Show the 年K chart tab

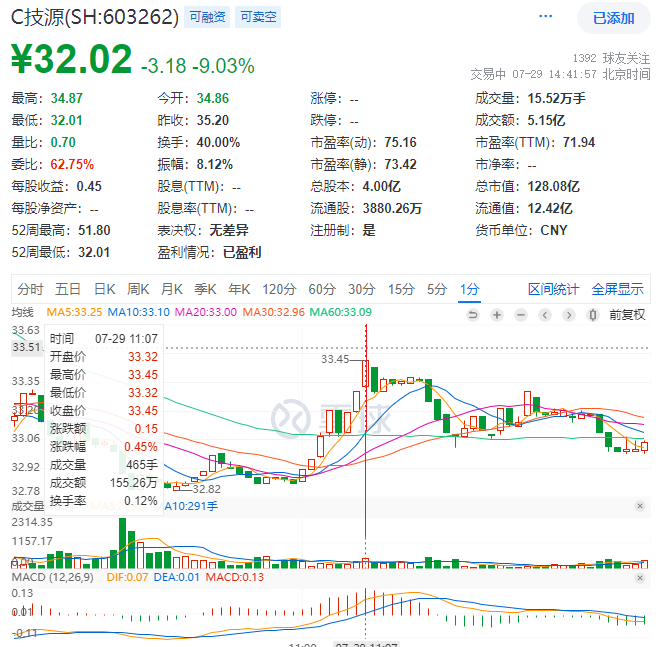point(239,289)
